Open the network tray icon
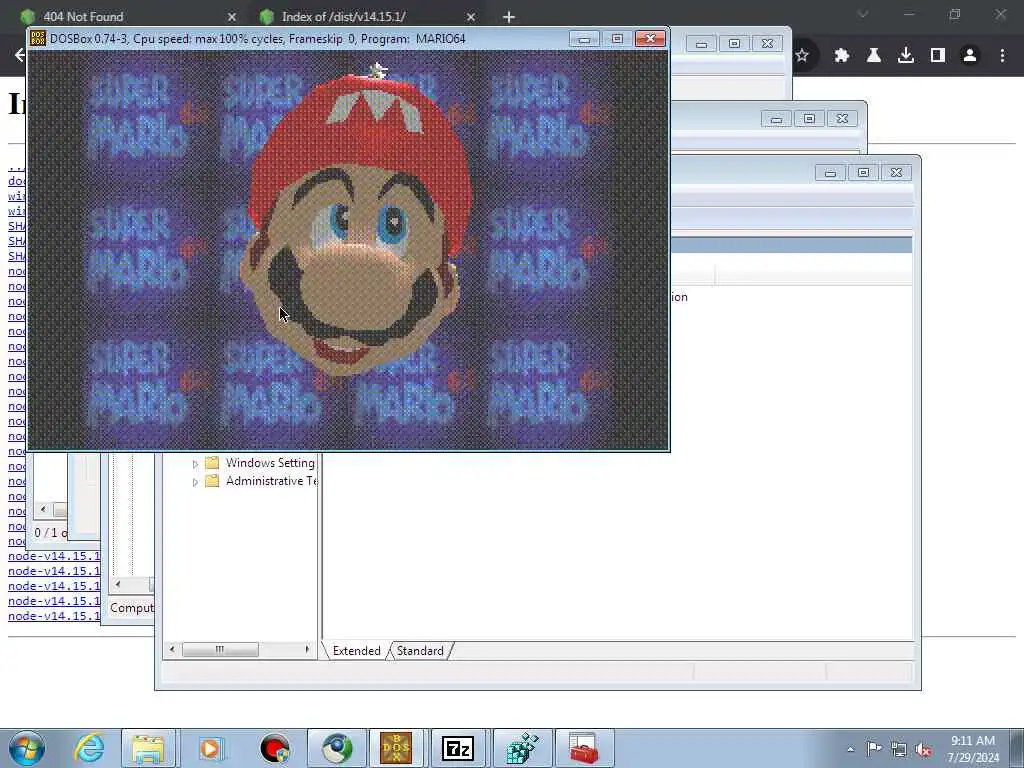1024x768 pixels. pyautogui.click(x=899, y=750)
